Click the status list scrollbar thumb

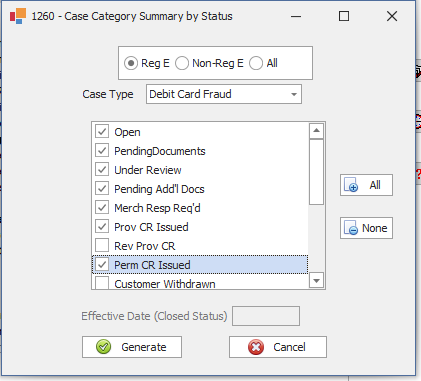(x=316, y=172)
